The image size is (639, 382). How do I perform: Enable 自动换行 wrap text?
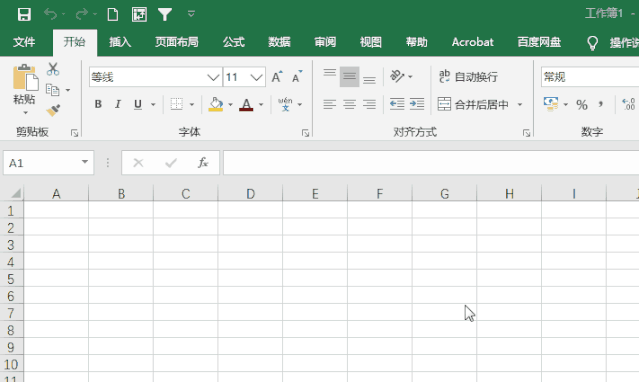pos(468,77)
